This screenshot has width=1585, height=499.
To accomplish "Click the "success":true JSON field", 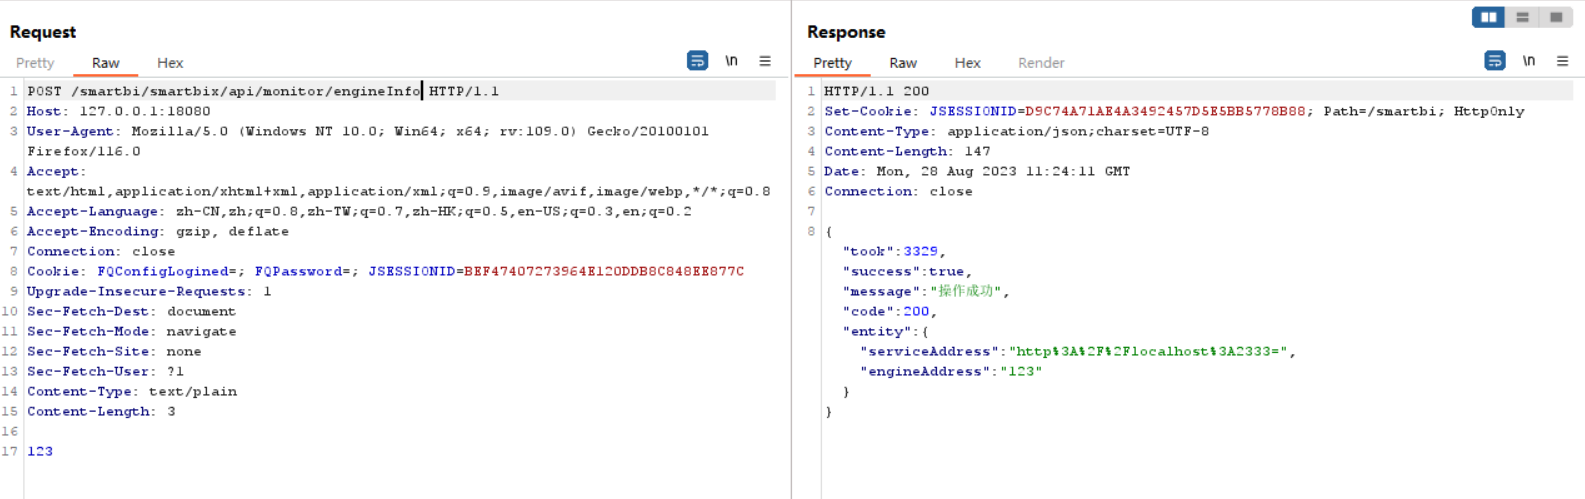I will click(907, 271).
